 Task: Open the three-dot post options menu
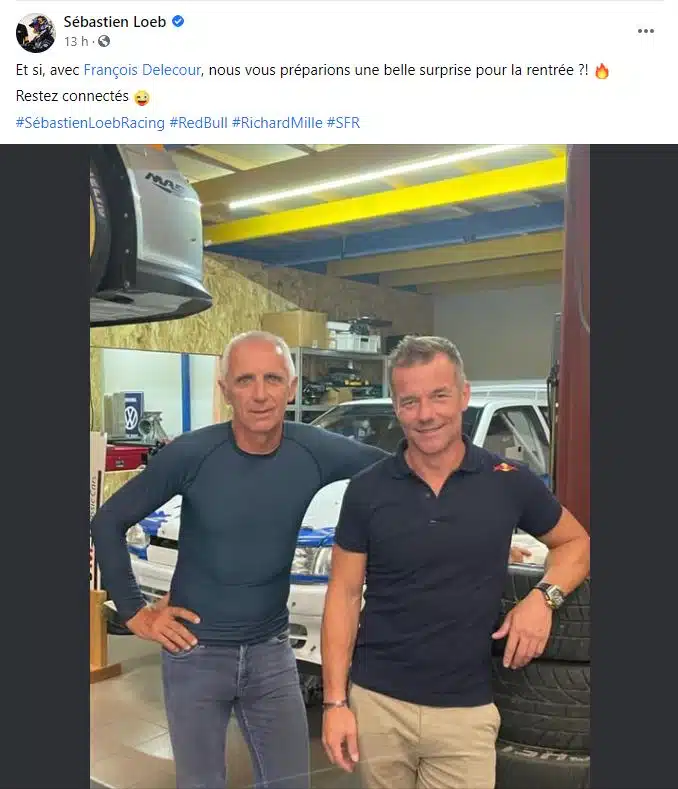coord(645,31)
